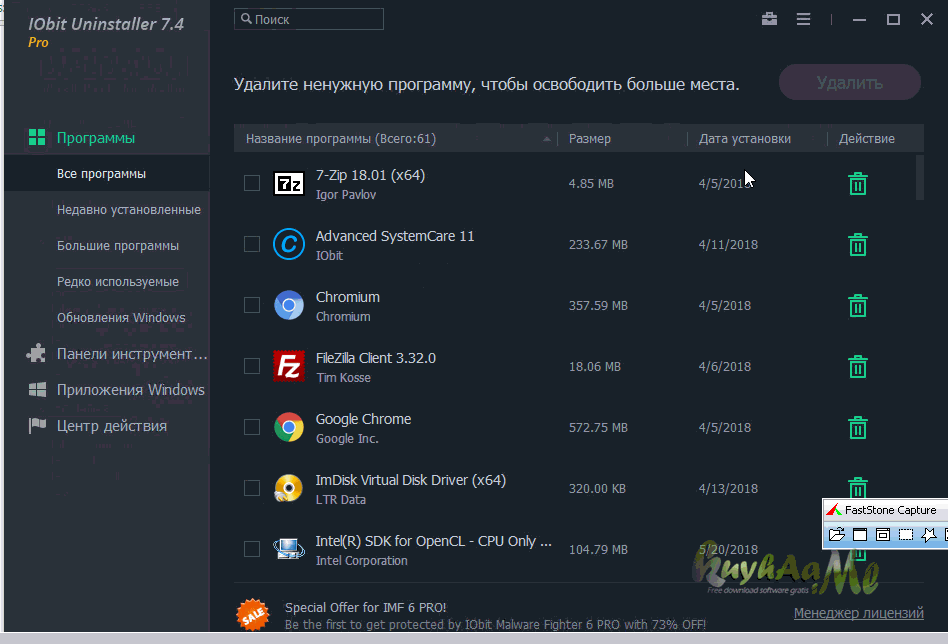Click trash icon for 7-Zip 18.01

click(857, 183)
